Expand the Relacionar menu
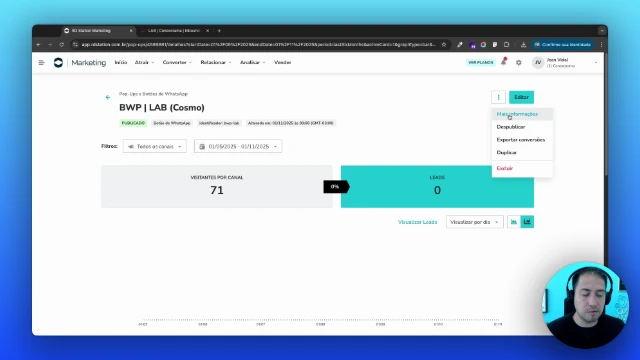The width and height of the screenshot is (640, 360). pos(216,62)
